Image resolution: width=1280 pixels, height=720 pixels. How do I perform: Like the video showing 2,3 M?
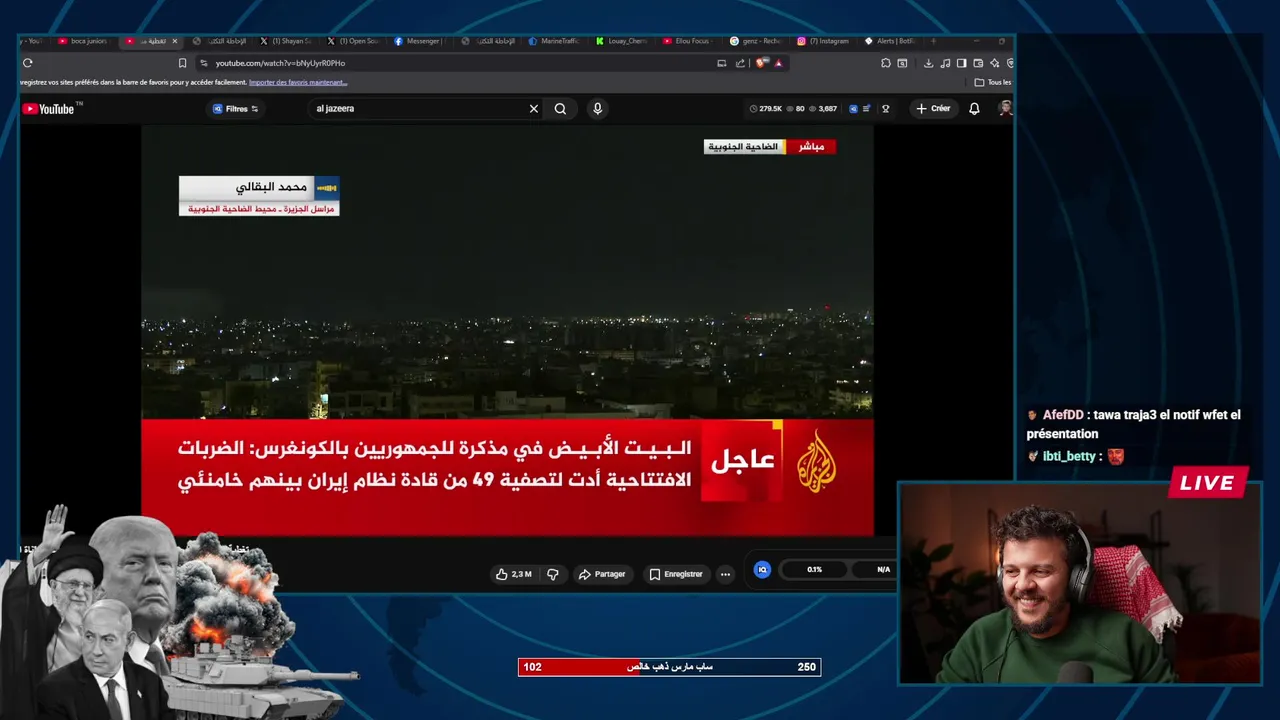514,574
